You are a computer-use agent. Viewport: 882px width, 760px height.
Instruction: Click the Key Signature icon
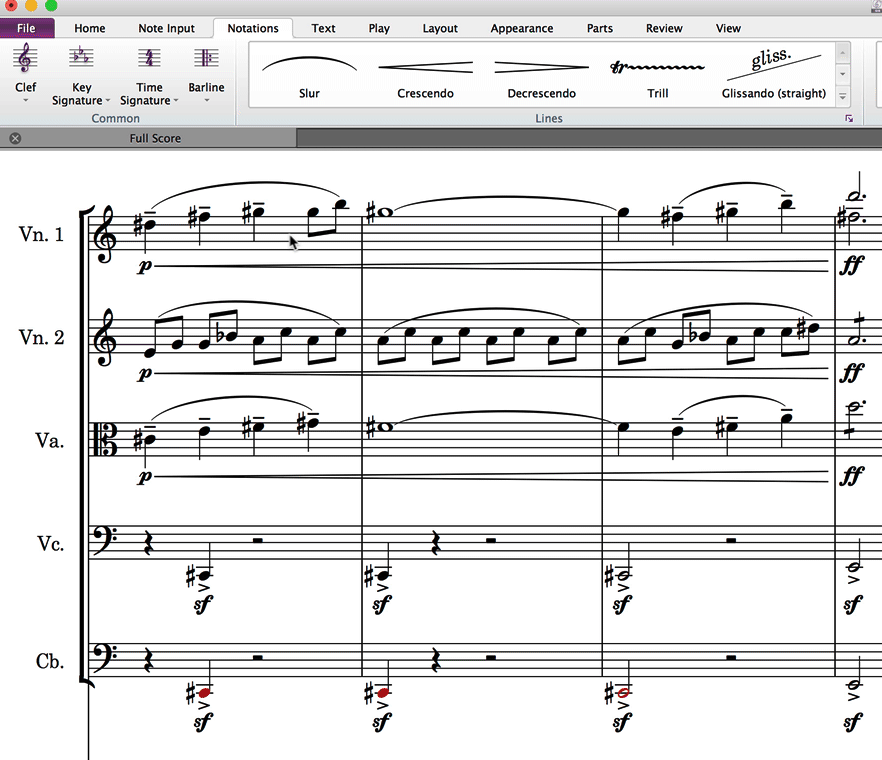tap(81, 59)
